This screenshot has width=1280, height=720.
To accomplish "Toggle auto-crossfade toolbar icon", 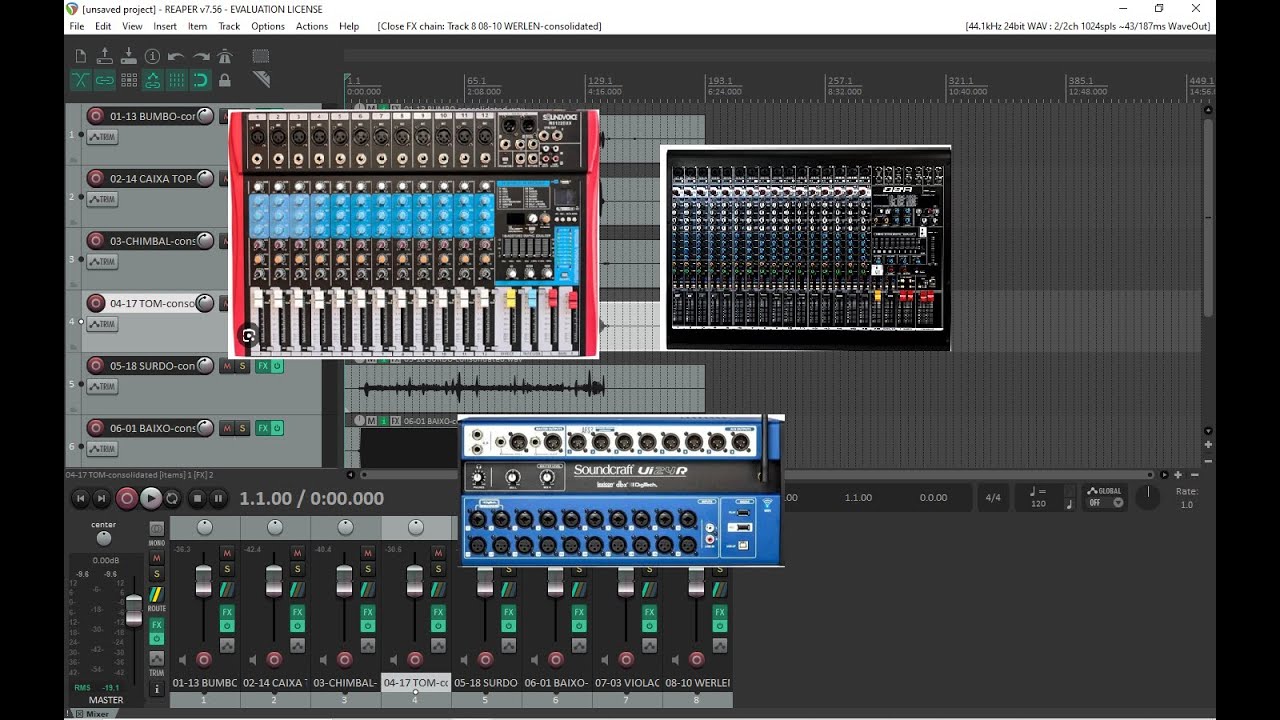I will (x=81, y=80).
